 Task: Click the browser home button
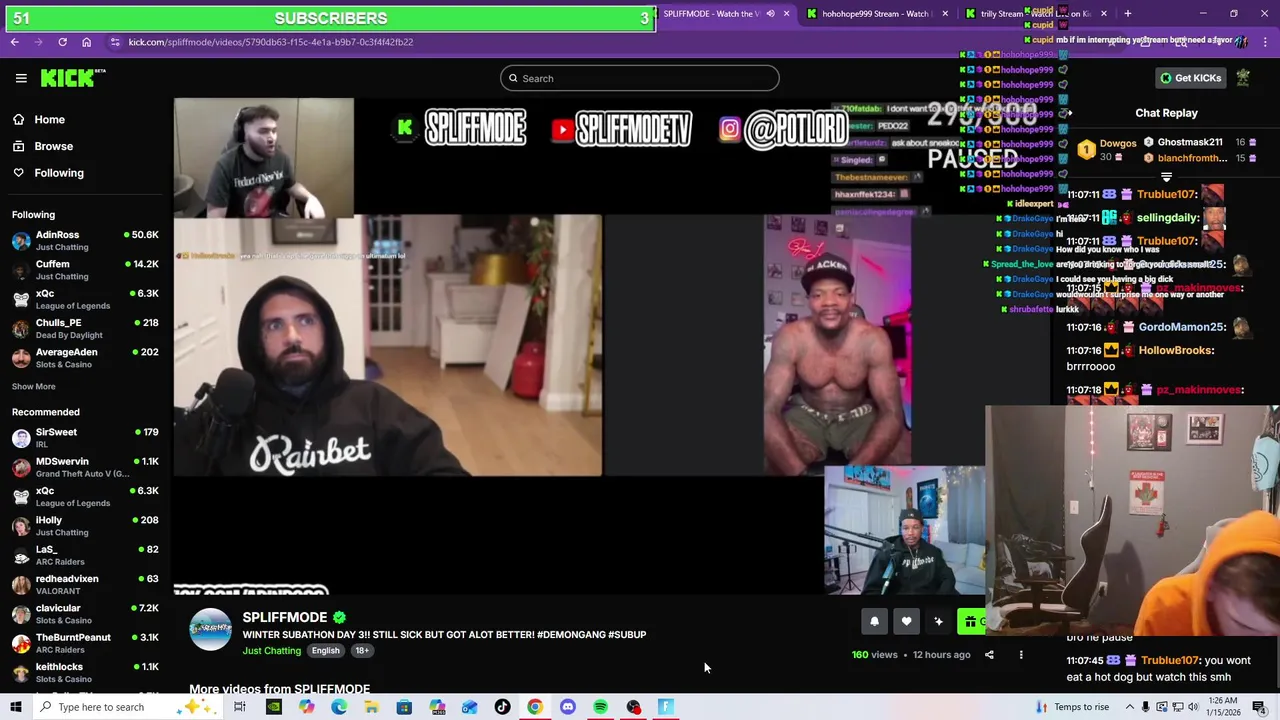coord(86,42)
